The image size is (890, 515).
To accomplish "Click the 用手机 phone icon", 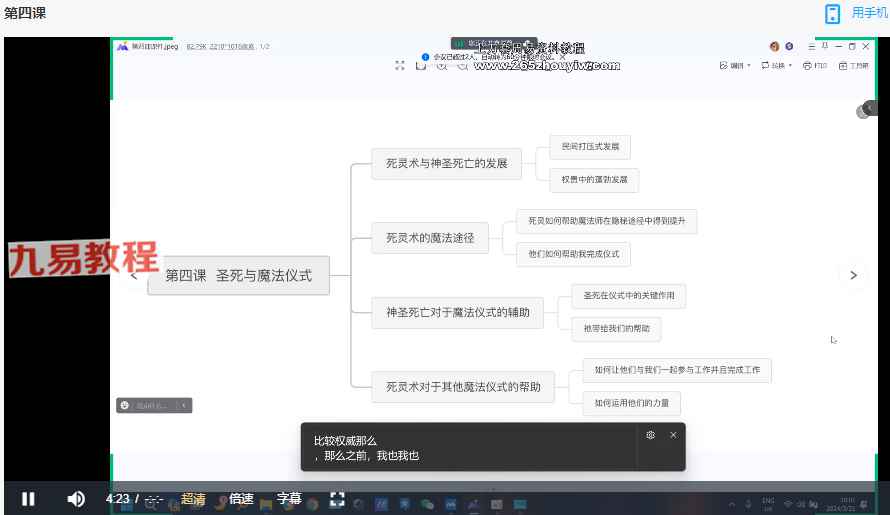I will pos(832,14).
